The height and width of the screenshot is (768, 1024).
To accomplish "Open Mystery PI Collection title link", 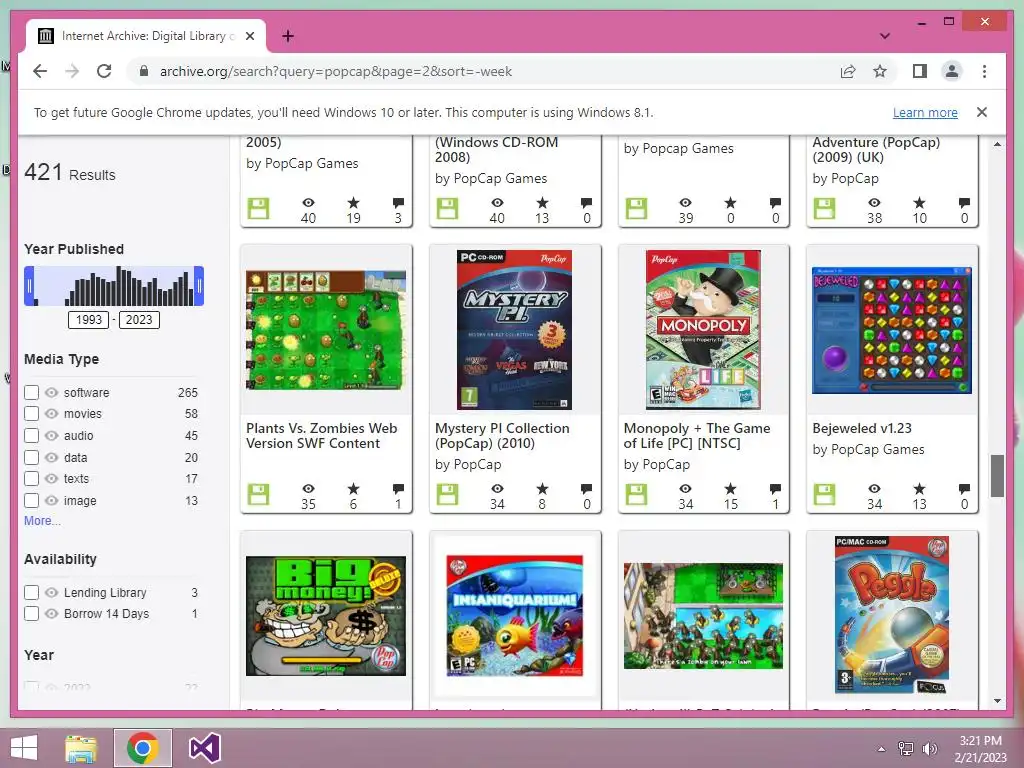I will pos(502,436).
